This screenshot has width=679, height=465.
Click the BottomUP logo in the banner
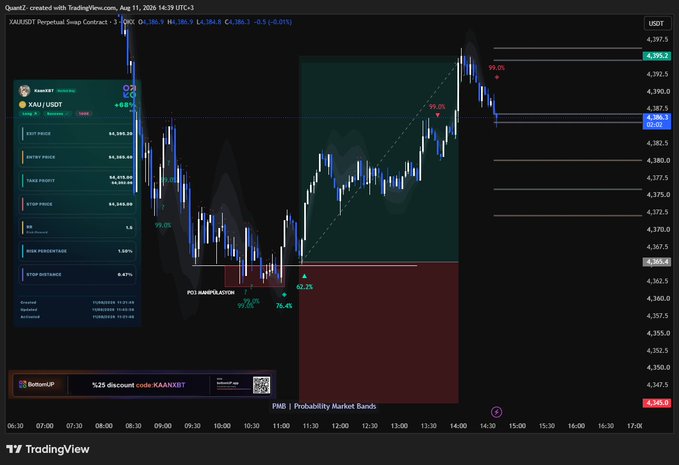37,384
